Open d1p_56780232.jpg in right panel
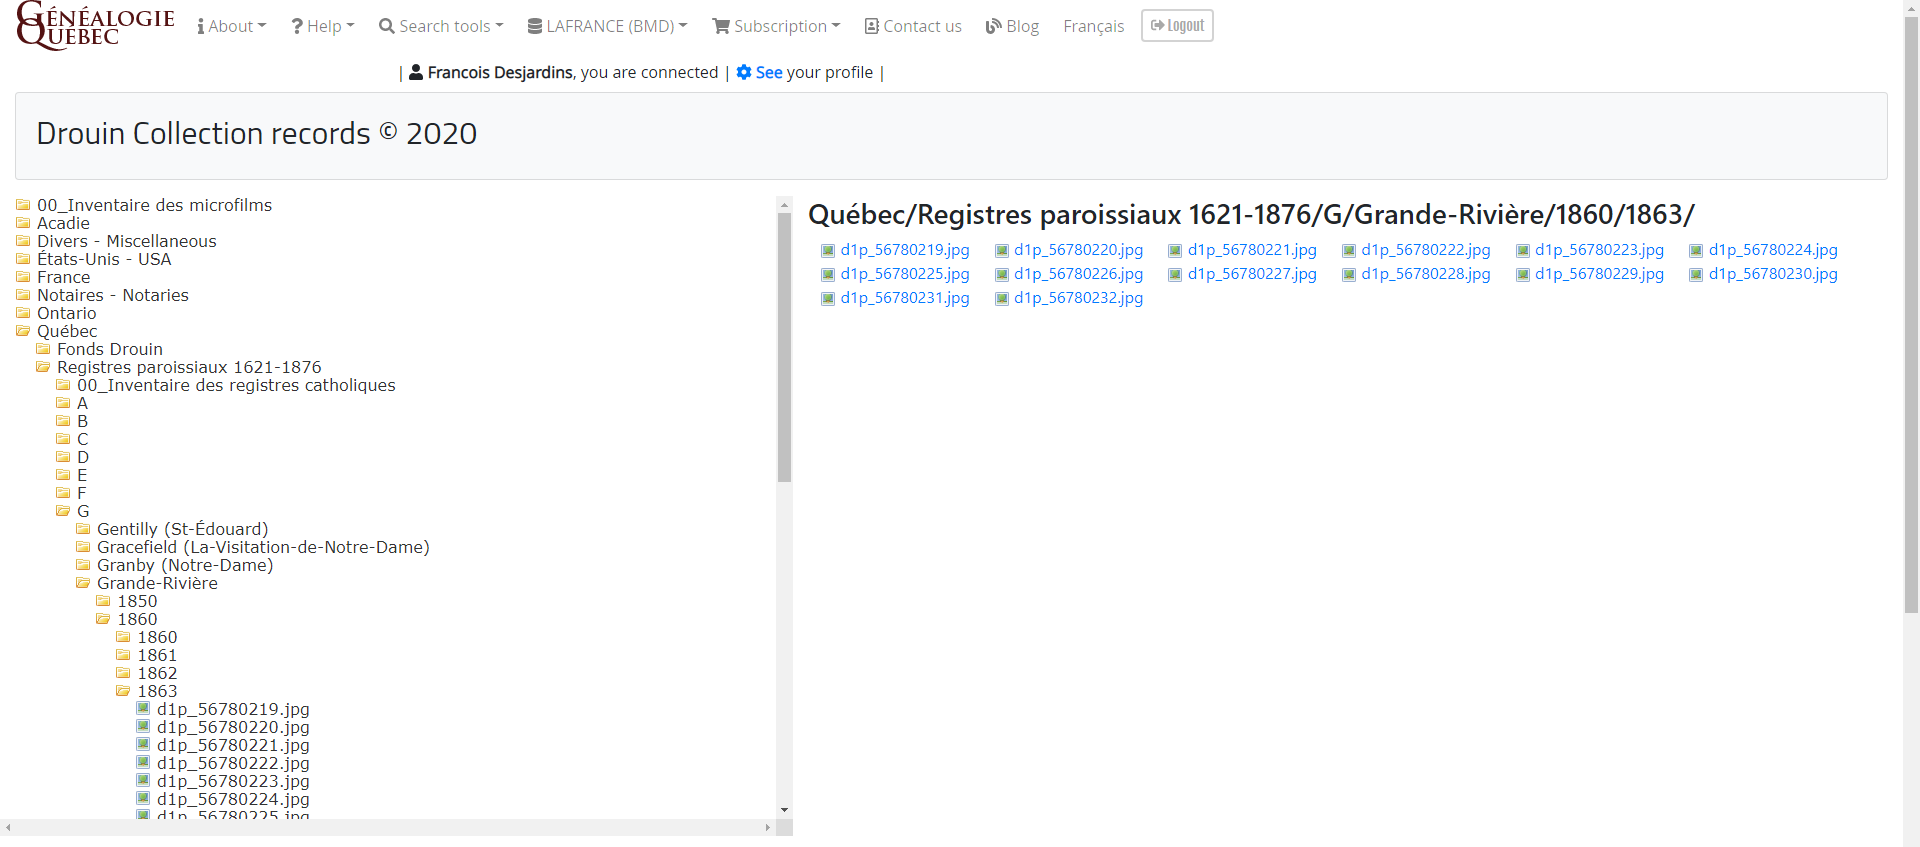Viewport: 1920px width, 847px height. pos(1078,298)
